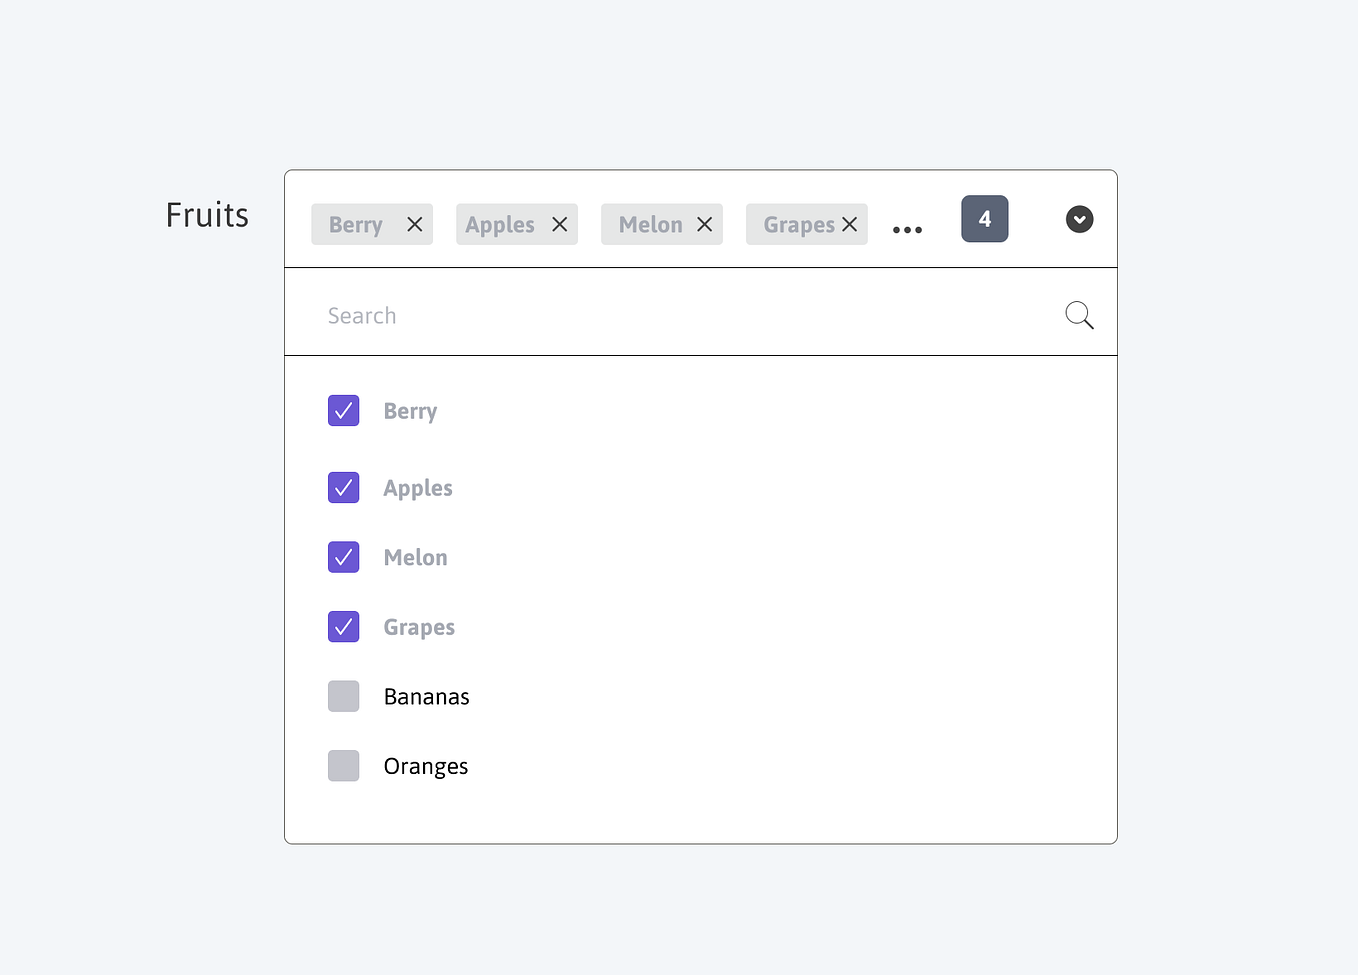Click the magnifying glass search icon

[x=1079, y=315]
